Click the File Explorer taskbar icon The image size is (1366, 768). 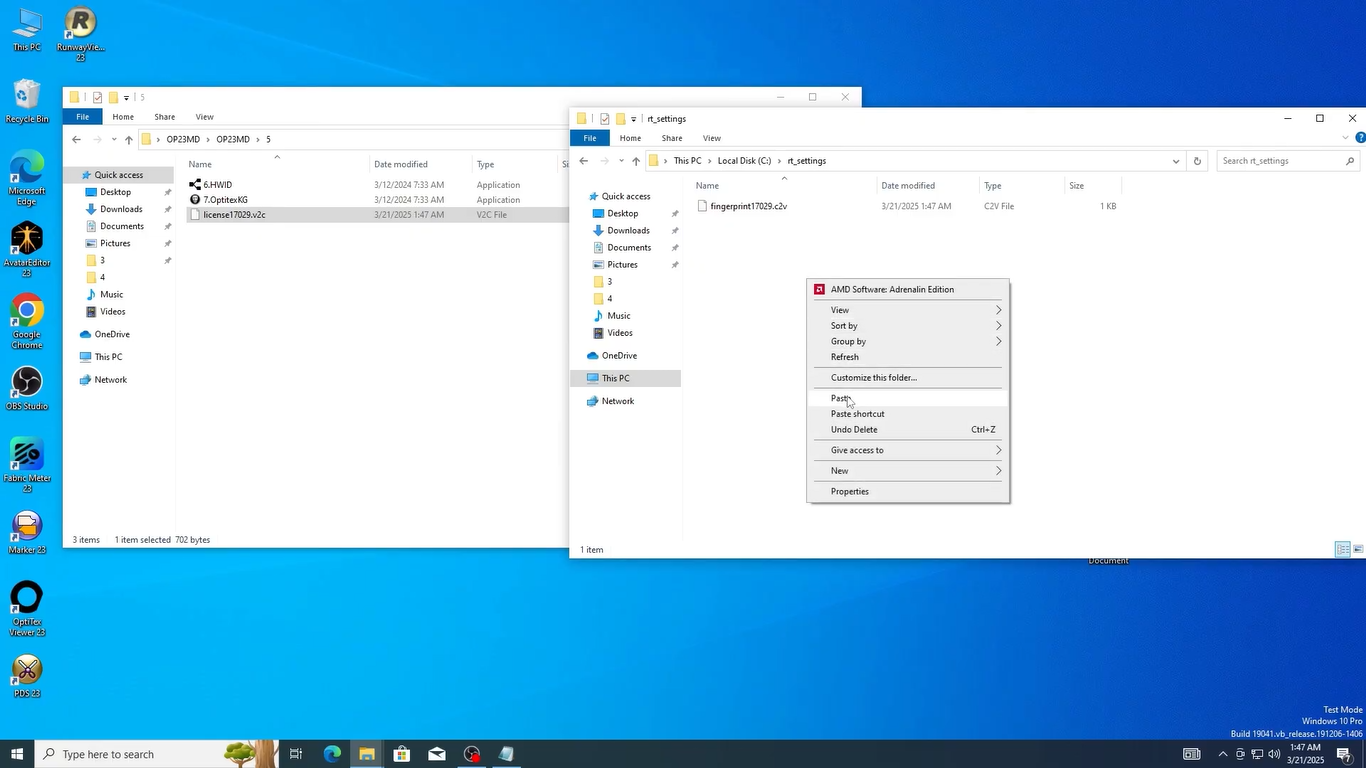[x=367, y=754]
